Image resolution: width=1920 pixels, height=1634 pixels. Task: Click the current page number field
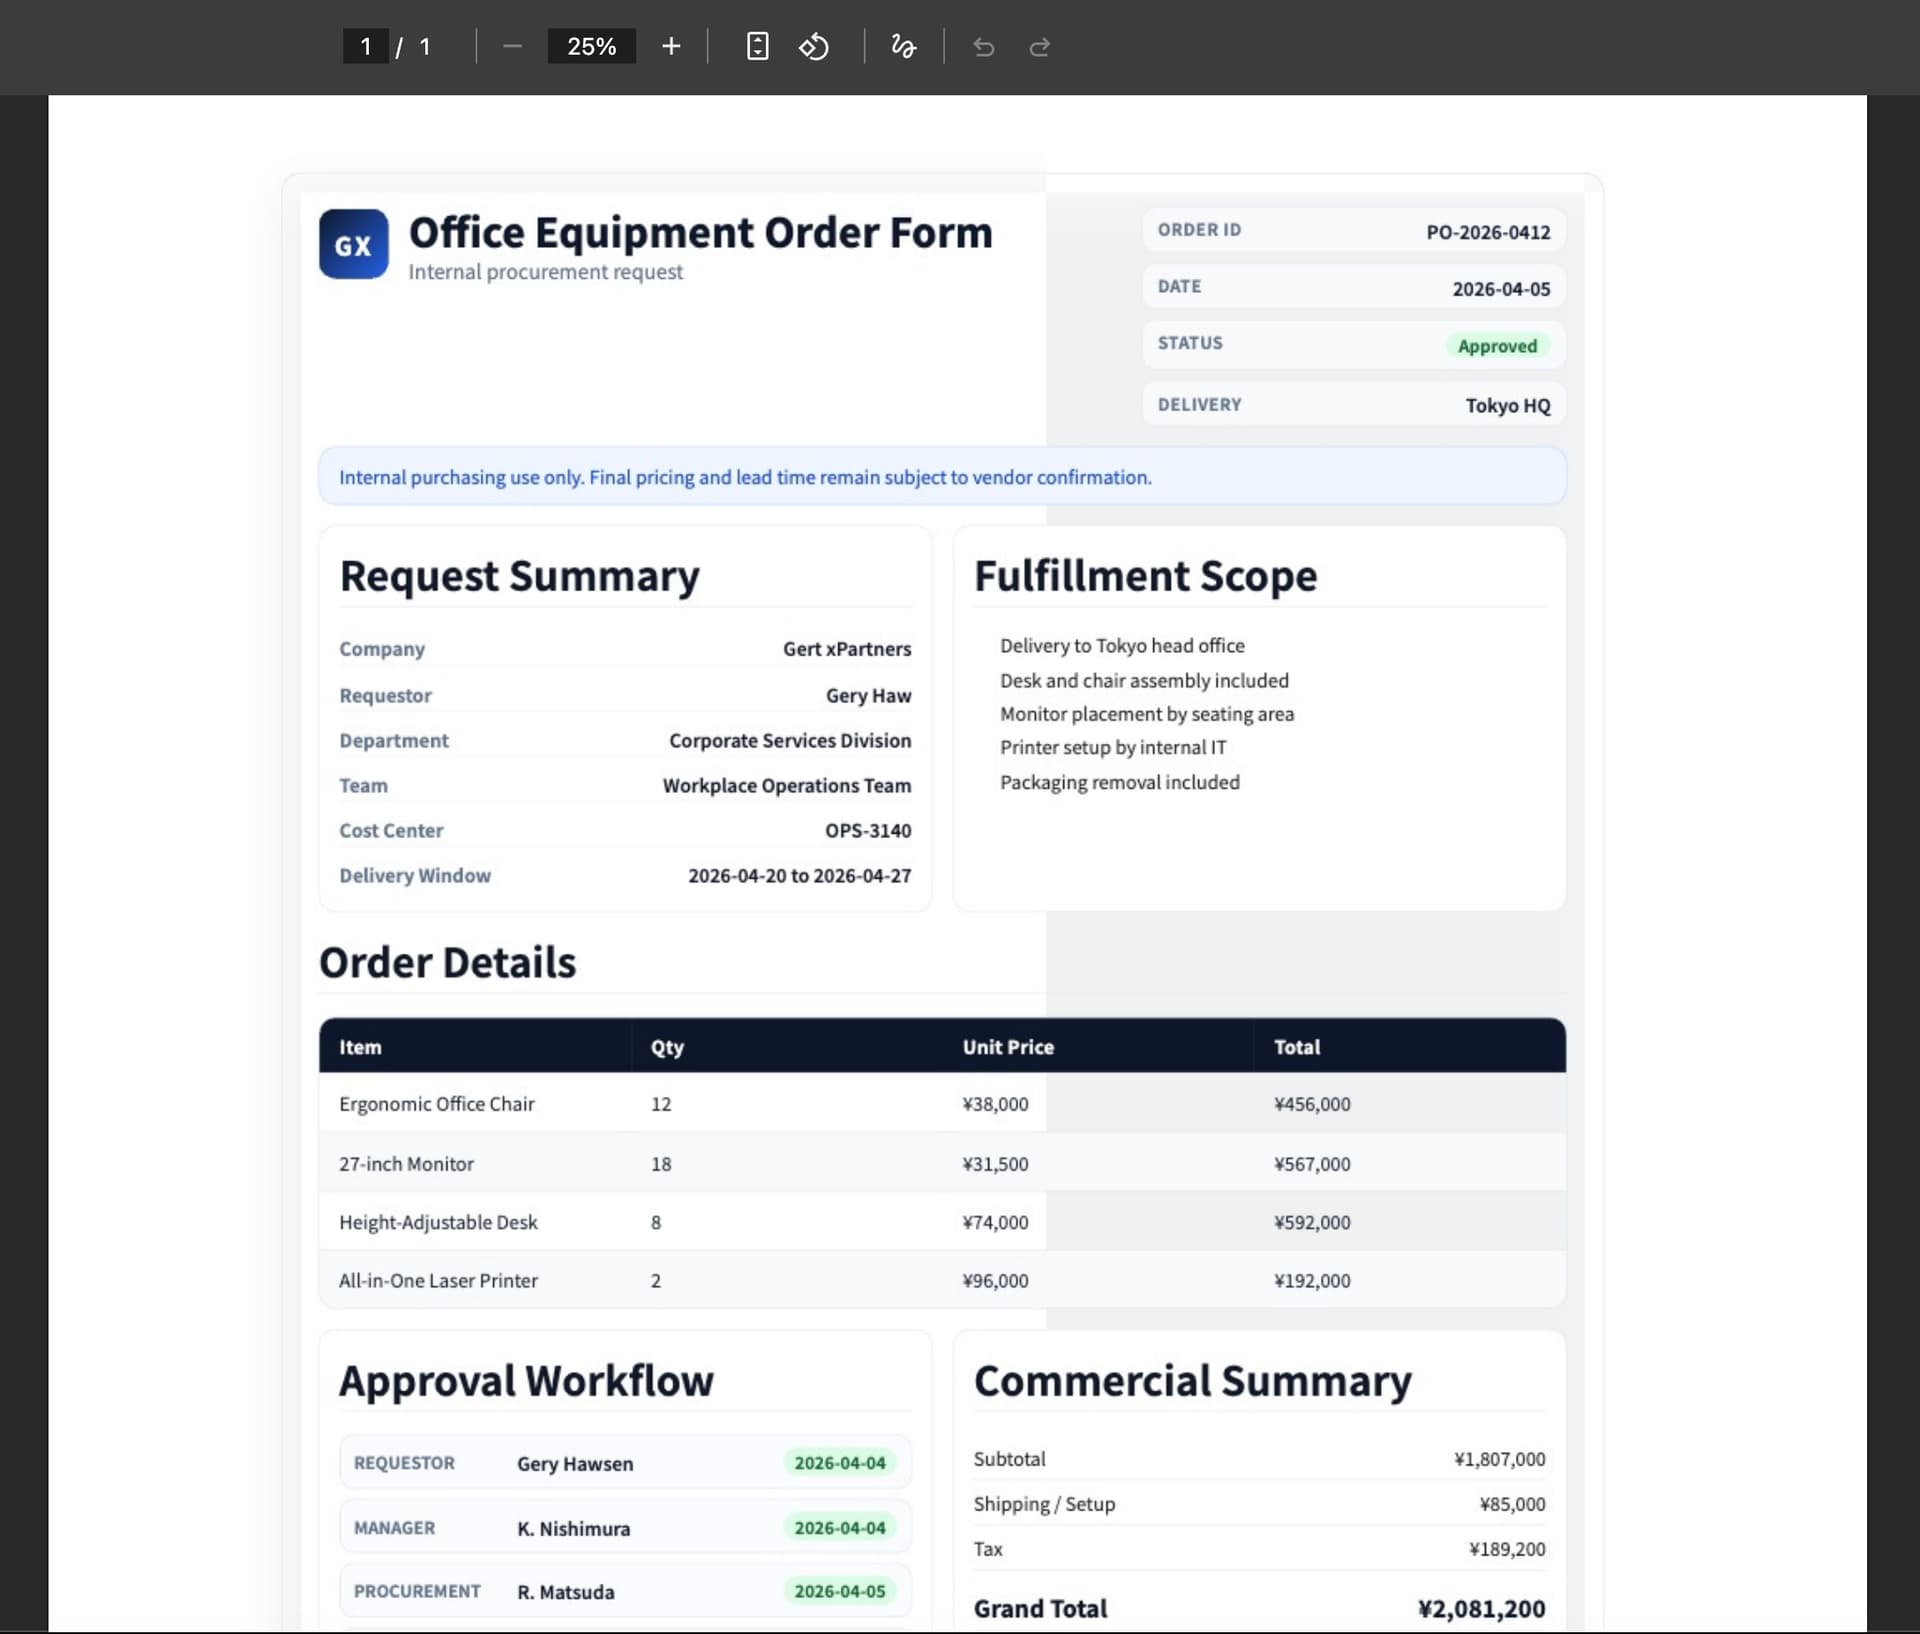pos(366,47)
